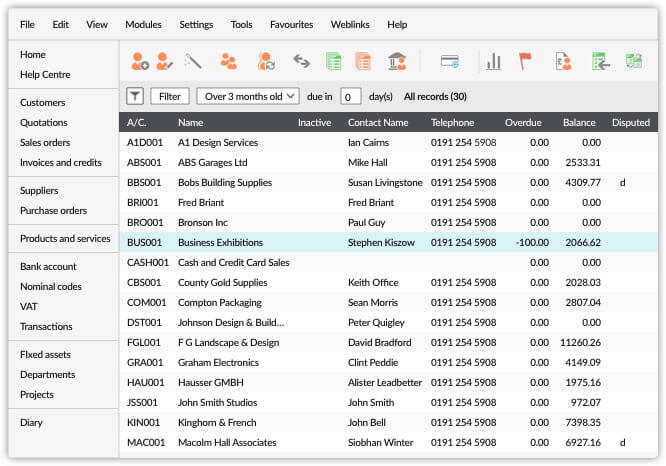The image size is (666, 466).
Task: Open Nominal codes in the sidebar
Action: pos(51,286)
